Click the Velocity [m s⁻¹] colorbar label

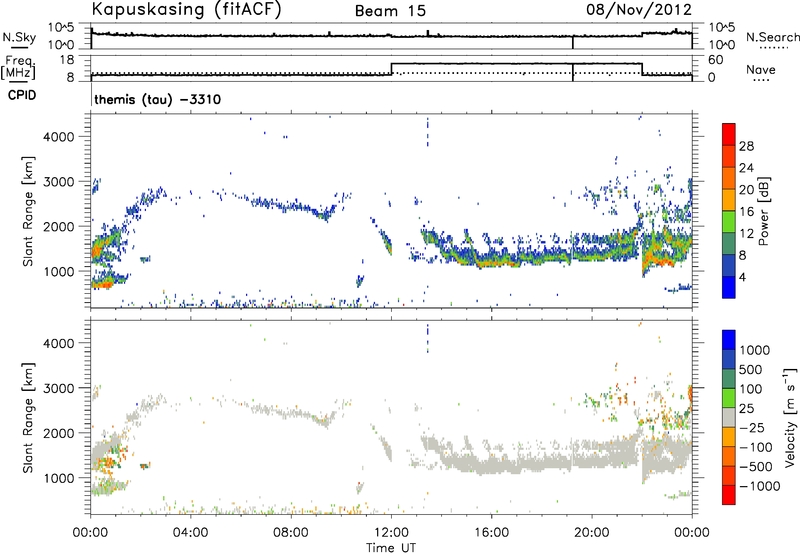(x=790, y=417)
